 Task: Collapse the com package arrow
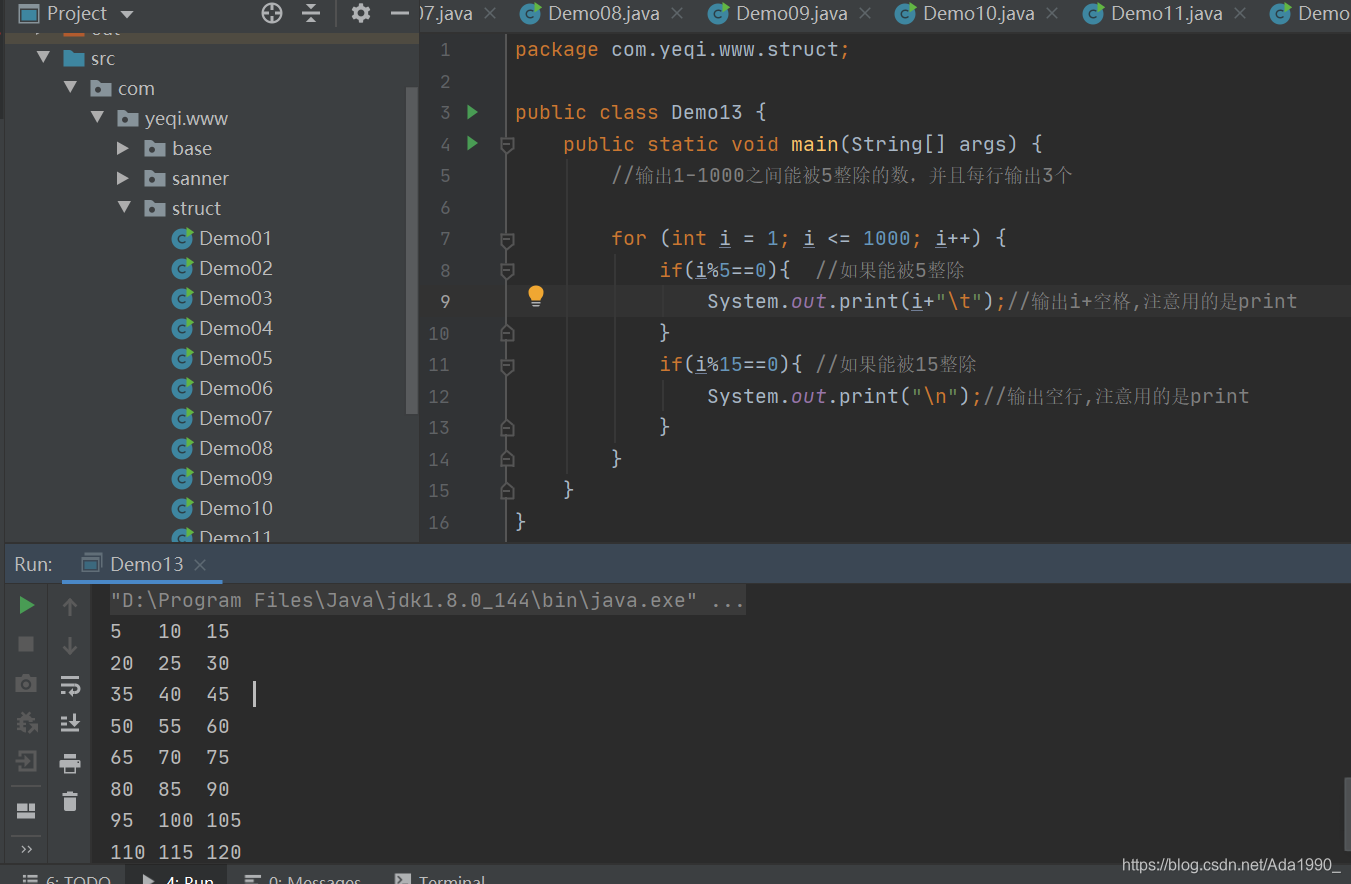(x=70, y=88)
